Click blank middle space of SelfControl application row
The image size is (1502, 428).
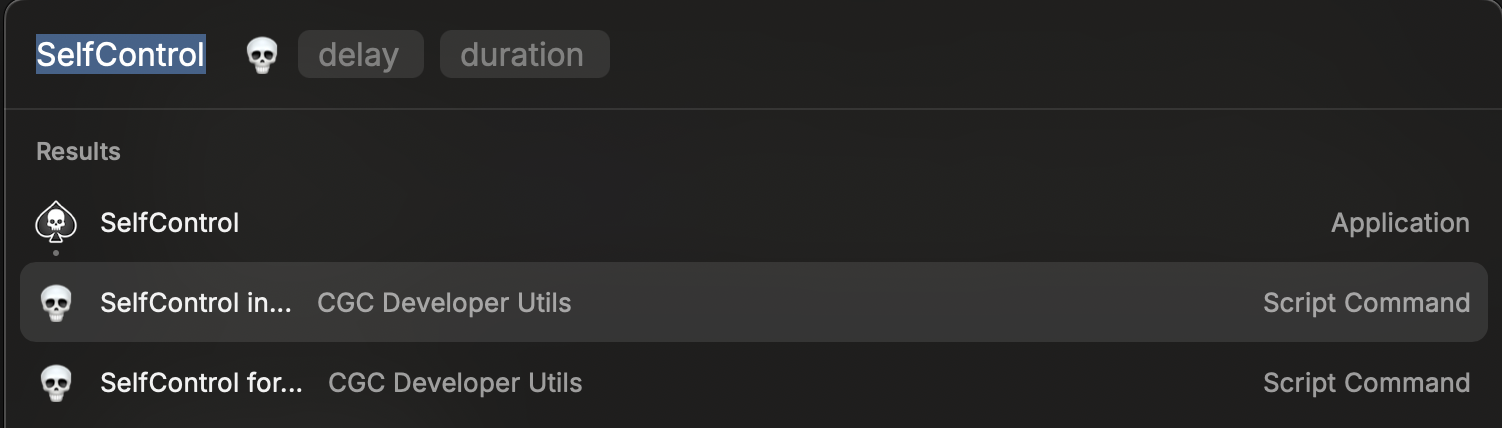point(780,223)
